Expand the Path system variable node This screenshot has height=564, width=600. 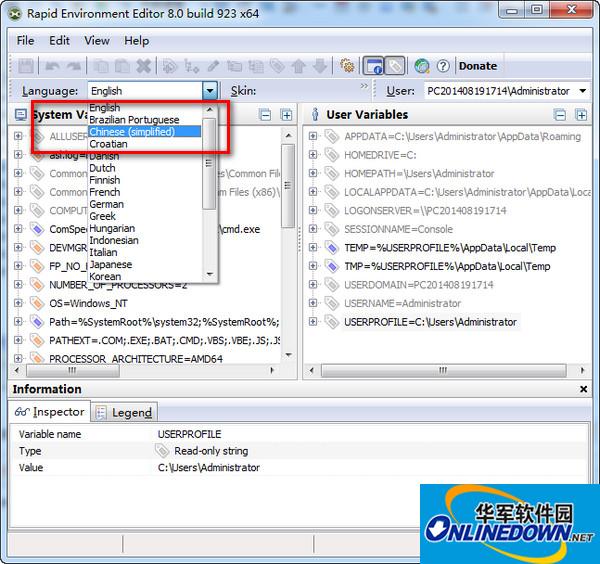pyautogui.click(x=18, y=322)
